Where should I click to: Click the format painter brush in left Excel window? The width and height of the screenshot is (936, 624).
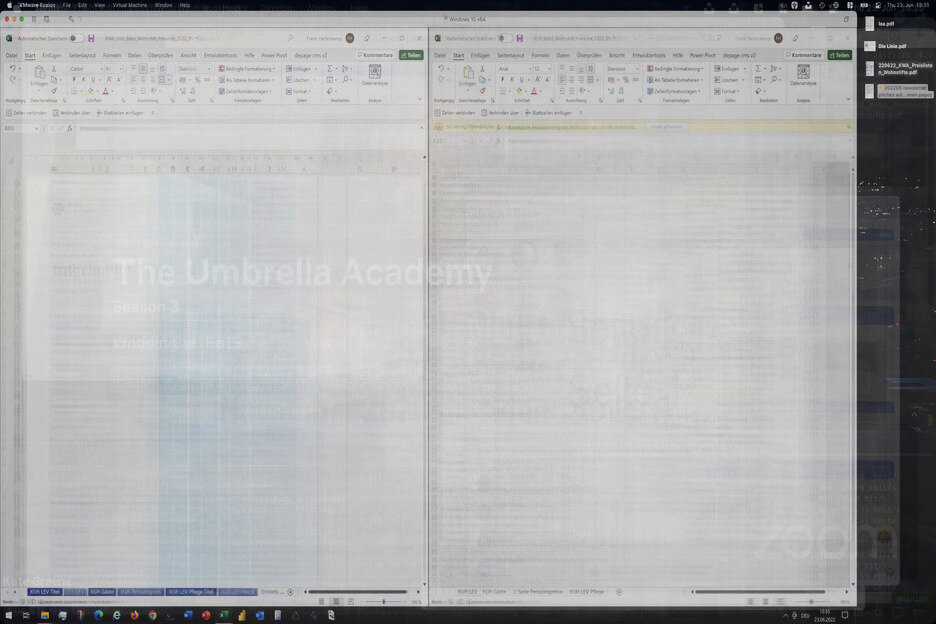click(x=54, y=91)
